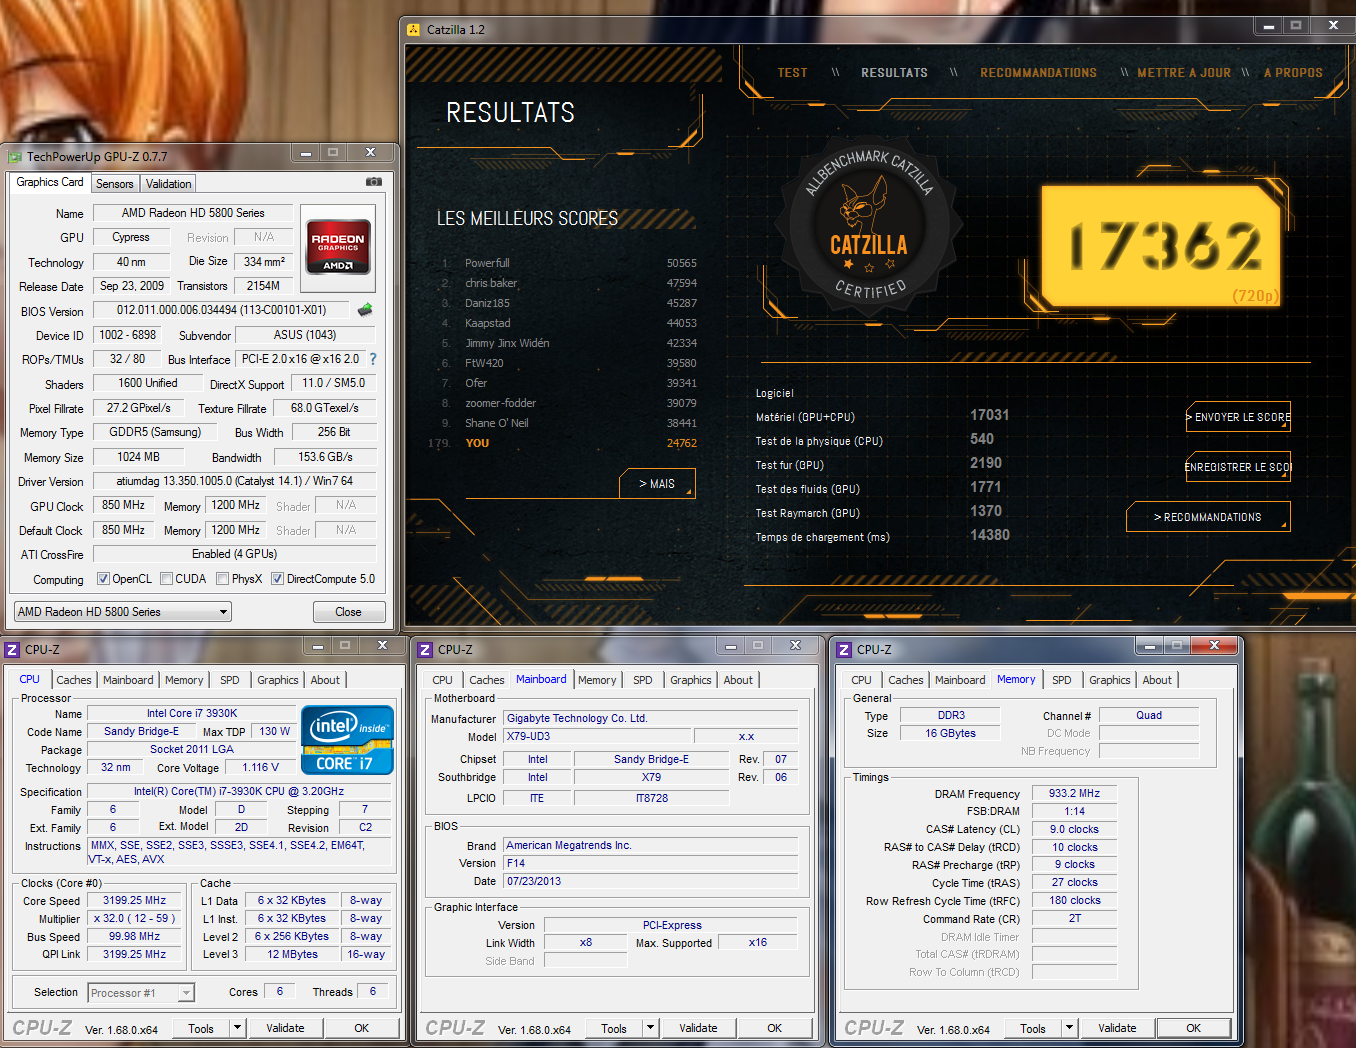
Task: Open About tab in the CPU window
Action: click(325, 680)
